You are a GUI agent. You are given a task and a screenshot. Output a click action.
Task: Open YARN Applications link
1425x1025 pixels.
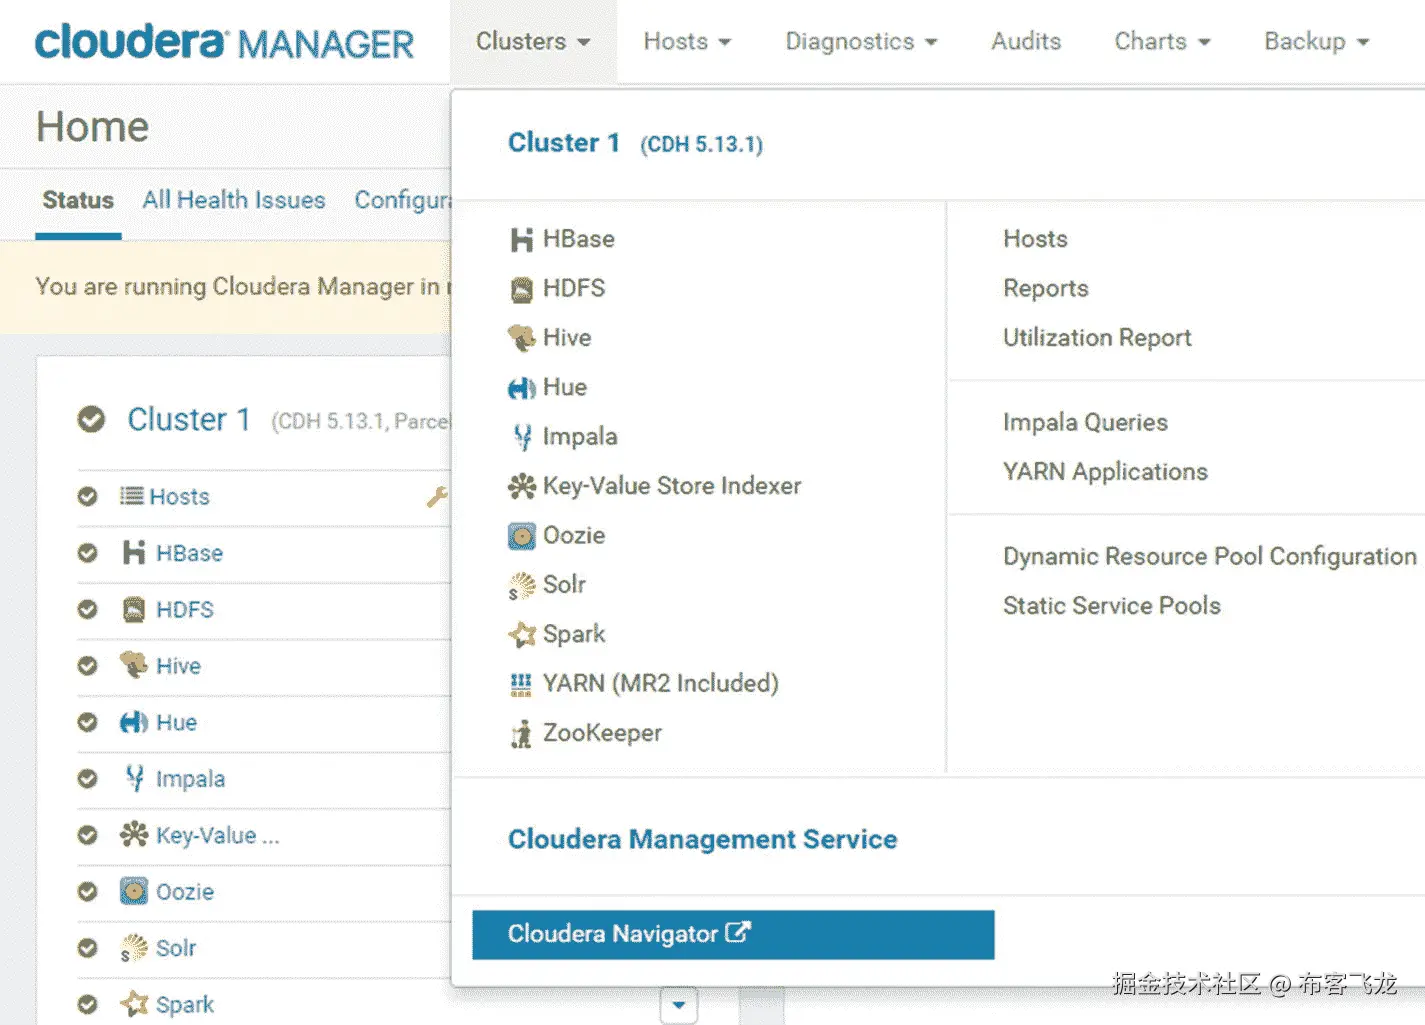point(1105,471)
